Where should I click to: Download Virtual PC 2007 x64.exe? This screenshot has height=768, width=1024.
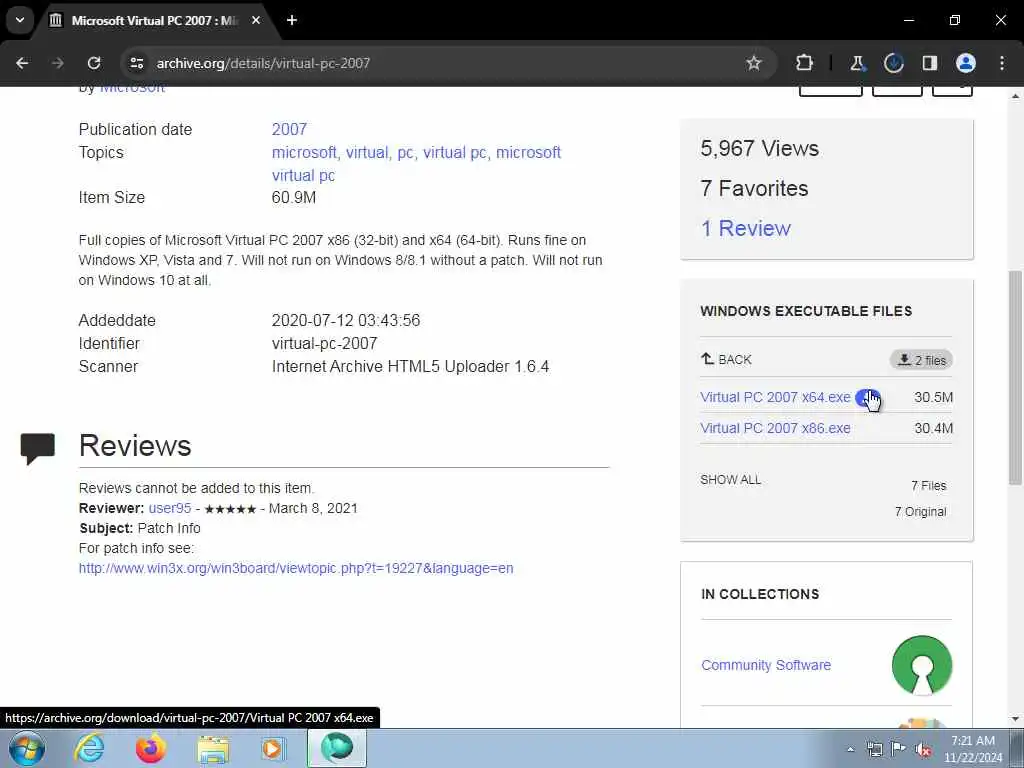pos(775,397)
